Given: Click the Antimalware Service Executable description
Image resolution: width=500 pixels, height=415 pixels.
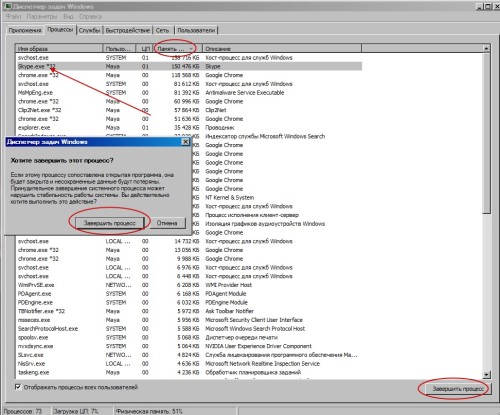Looking at the screenshot, I should tap(245, 93).
